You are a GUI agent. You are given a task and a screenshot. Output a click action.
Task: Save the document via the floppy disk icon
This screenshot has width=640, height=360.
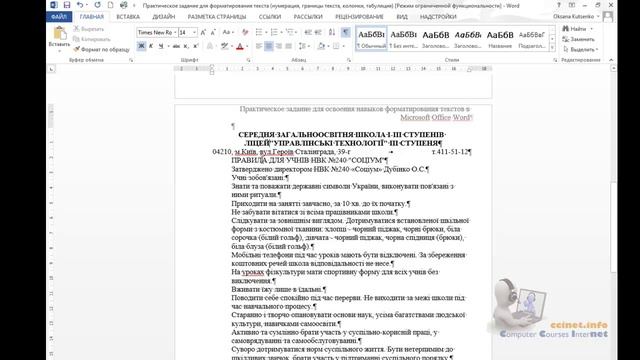click(67, 5)
